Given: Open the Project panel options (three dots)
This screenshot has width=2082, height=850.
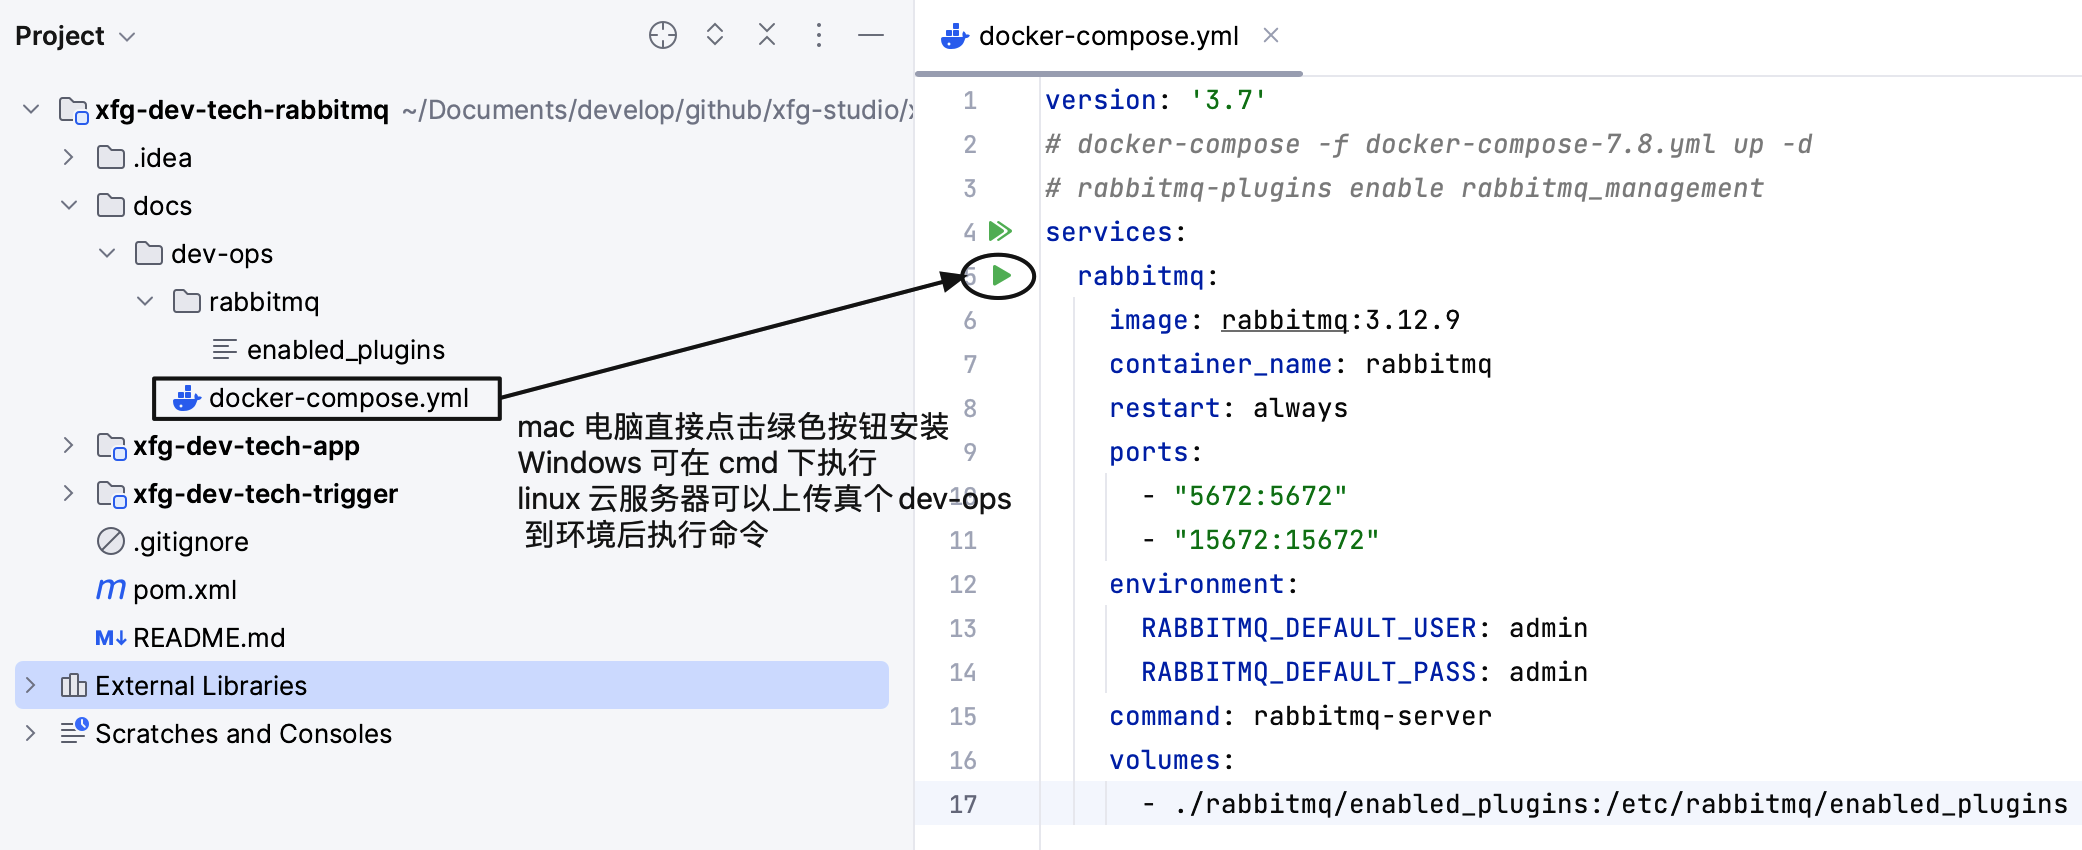Looking at the screenshot, I should 819,35.
